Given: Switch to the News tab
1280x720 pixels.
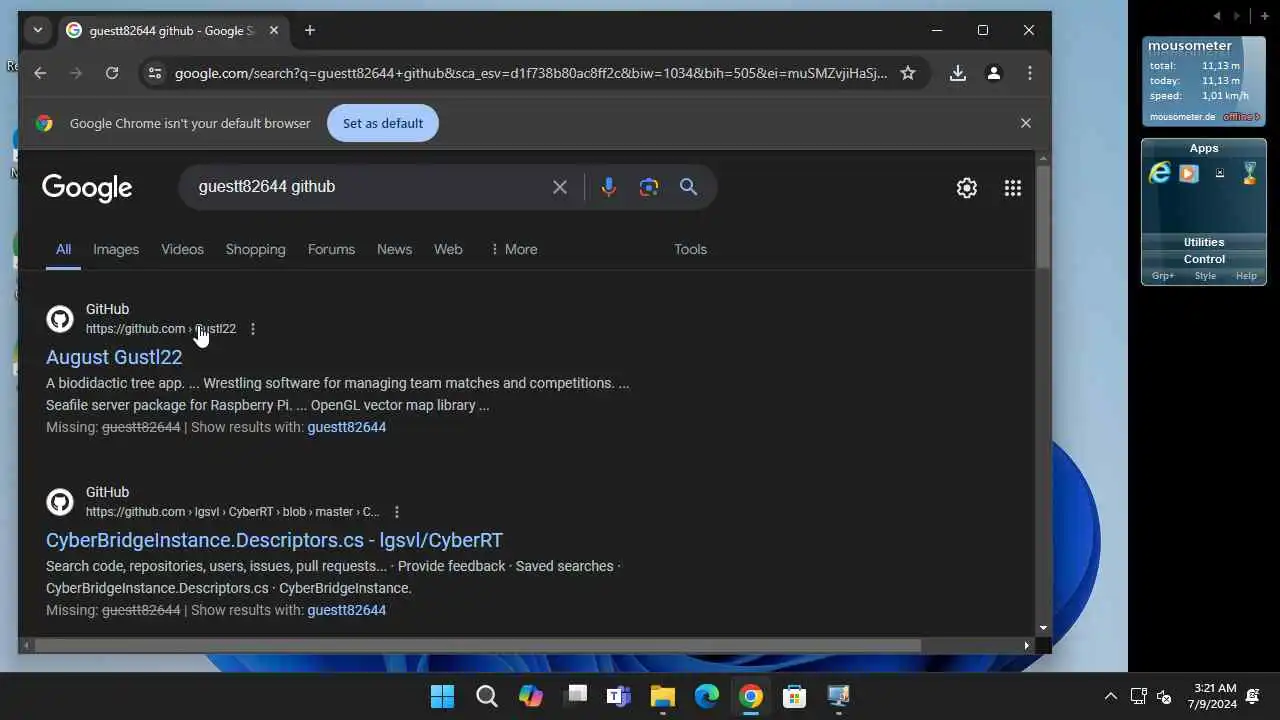Looking at the screenshot, I should coord(394,249).
